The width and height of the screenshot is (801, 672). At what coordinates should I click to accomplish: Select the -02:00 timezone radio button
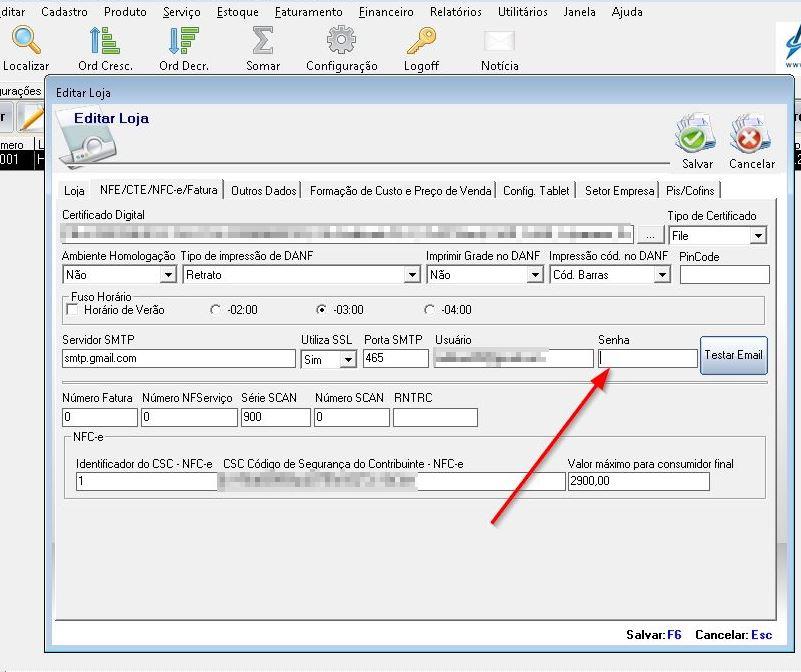pyautogui.click(x=215, y=310)
